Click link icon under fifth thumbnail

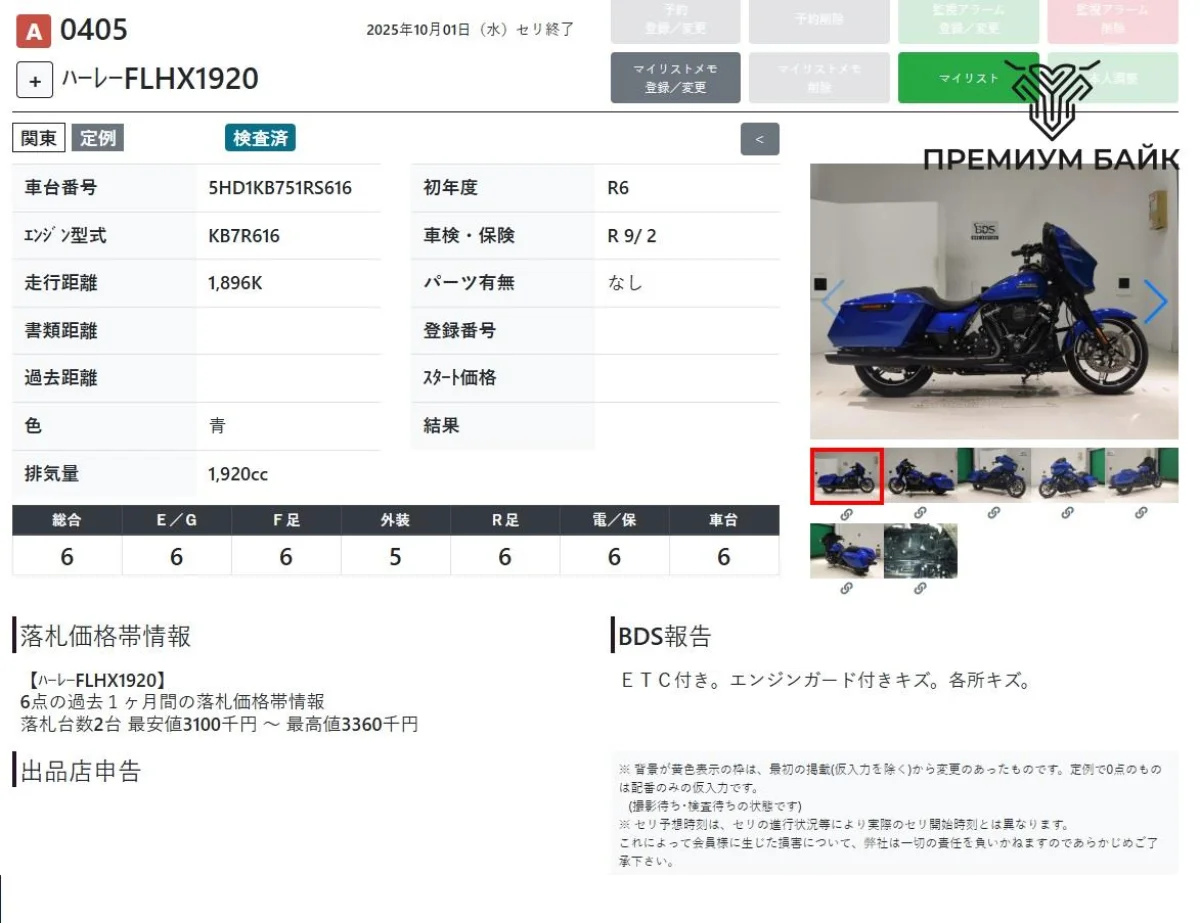(x=1141, y=513)
